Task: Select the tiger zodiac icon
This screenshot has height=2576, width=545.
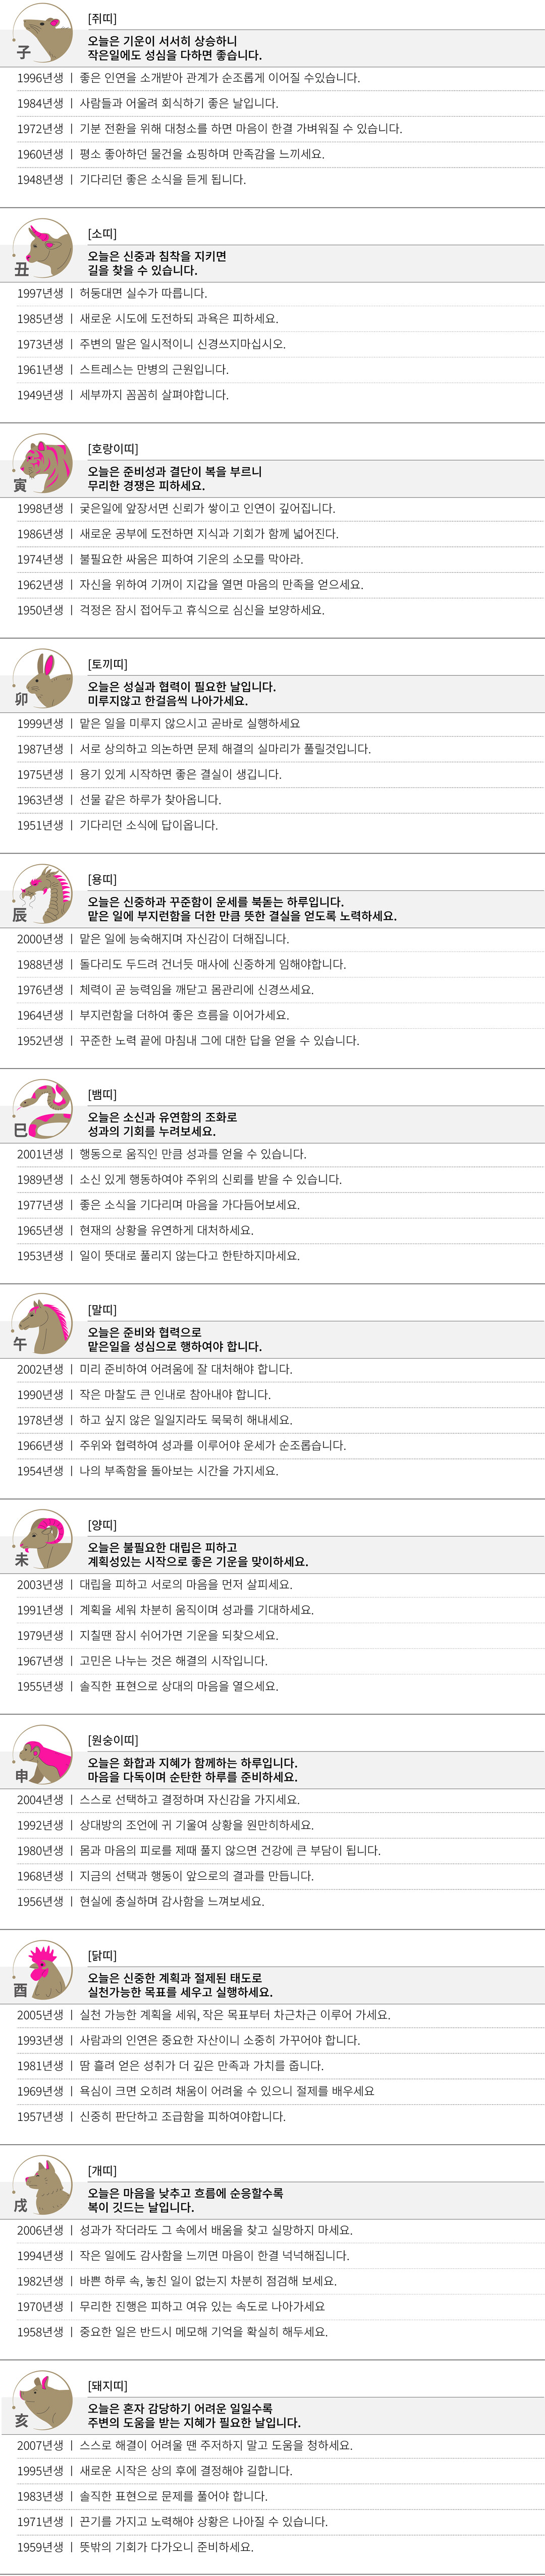Action: click(x=43, y=463)
